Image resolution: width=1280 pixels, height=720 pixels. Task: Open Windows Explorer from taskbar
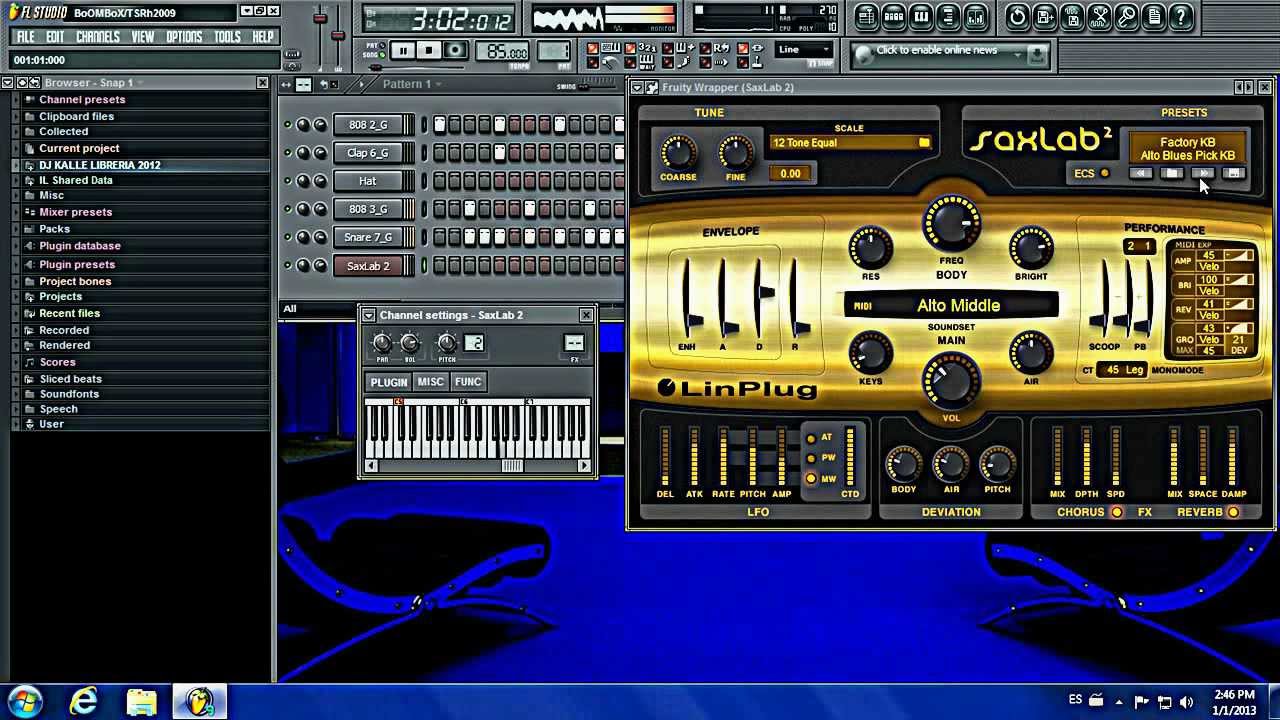[142, 701]
